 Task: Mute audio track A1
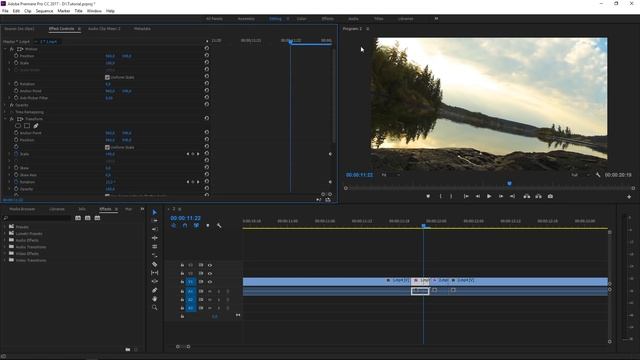tap(210, 291)
